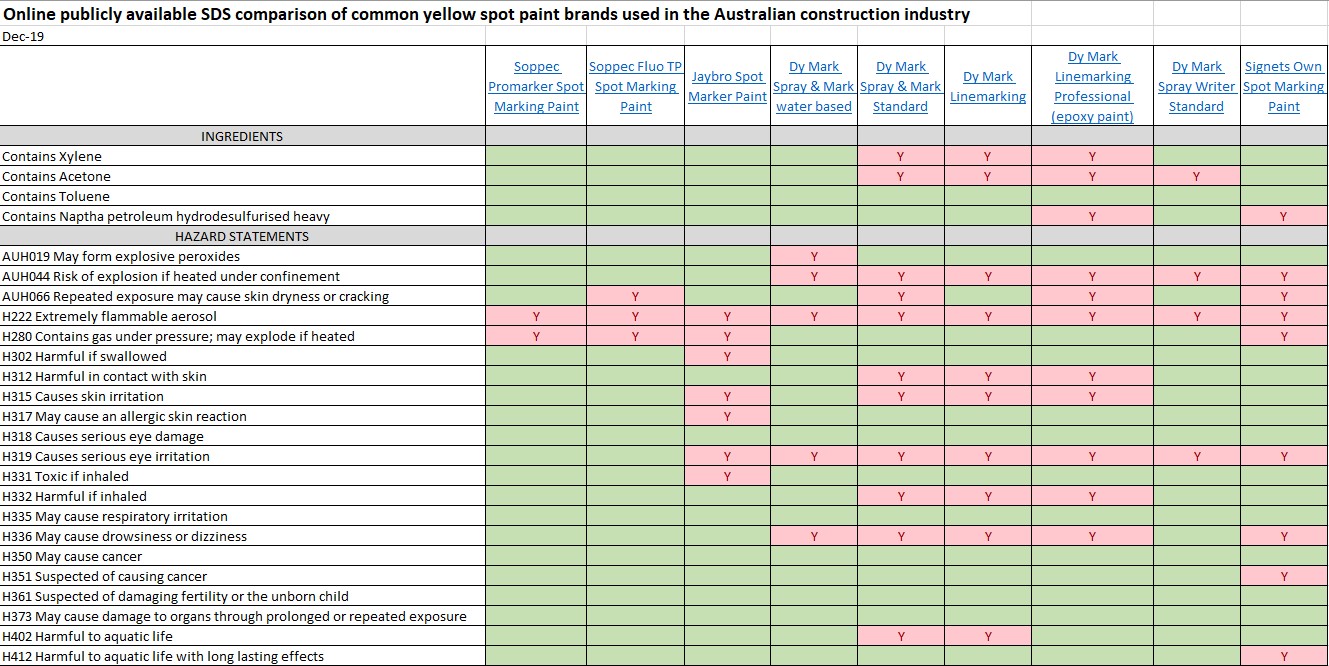Select the spreadsheet title cell about SDS comparison

(486, 15)
